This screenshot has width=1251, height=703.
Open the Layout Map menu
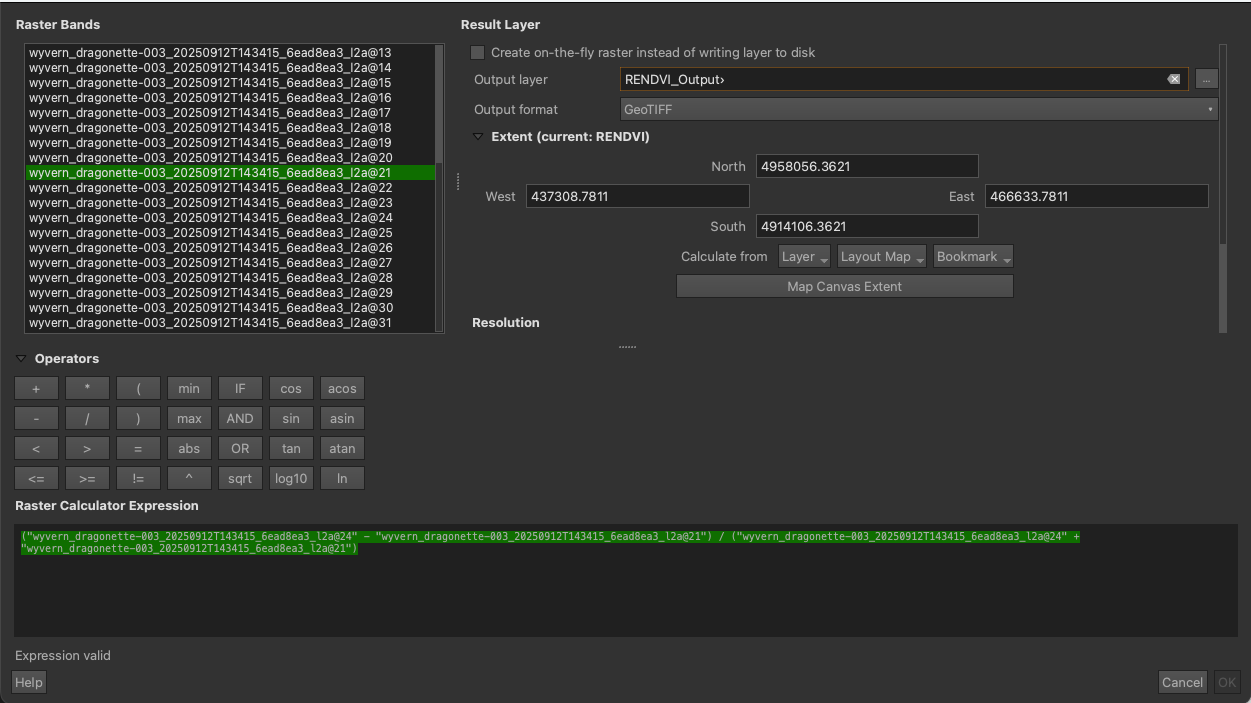[881, 257]
